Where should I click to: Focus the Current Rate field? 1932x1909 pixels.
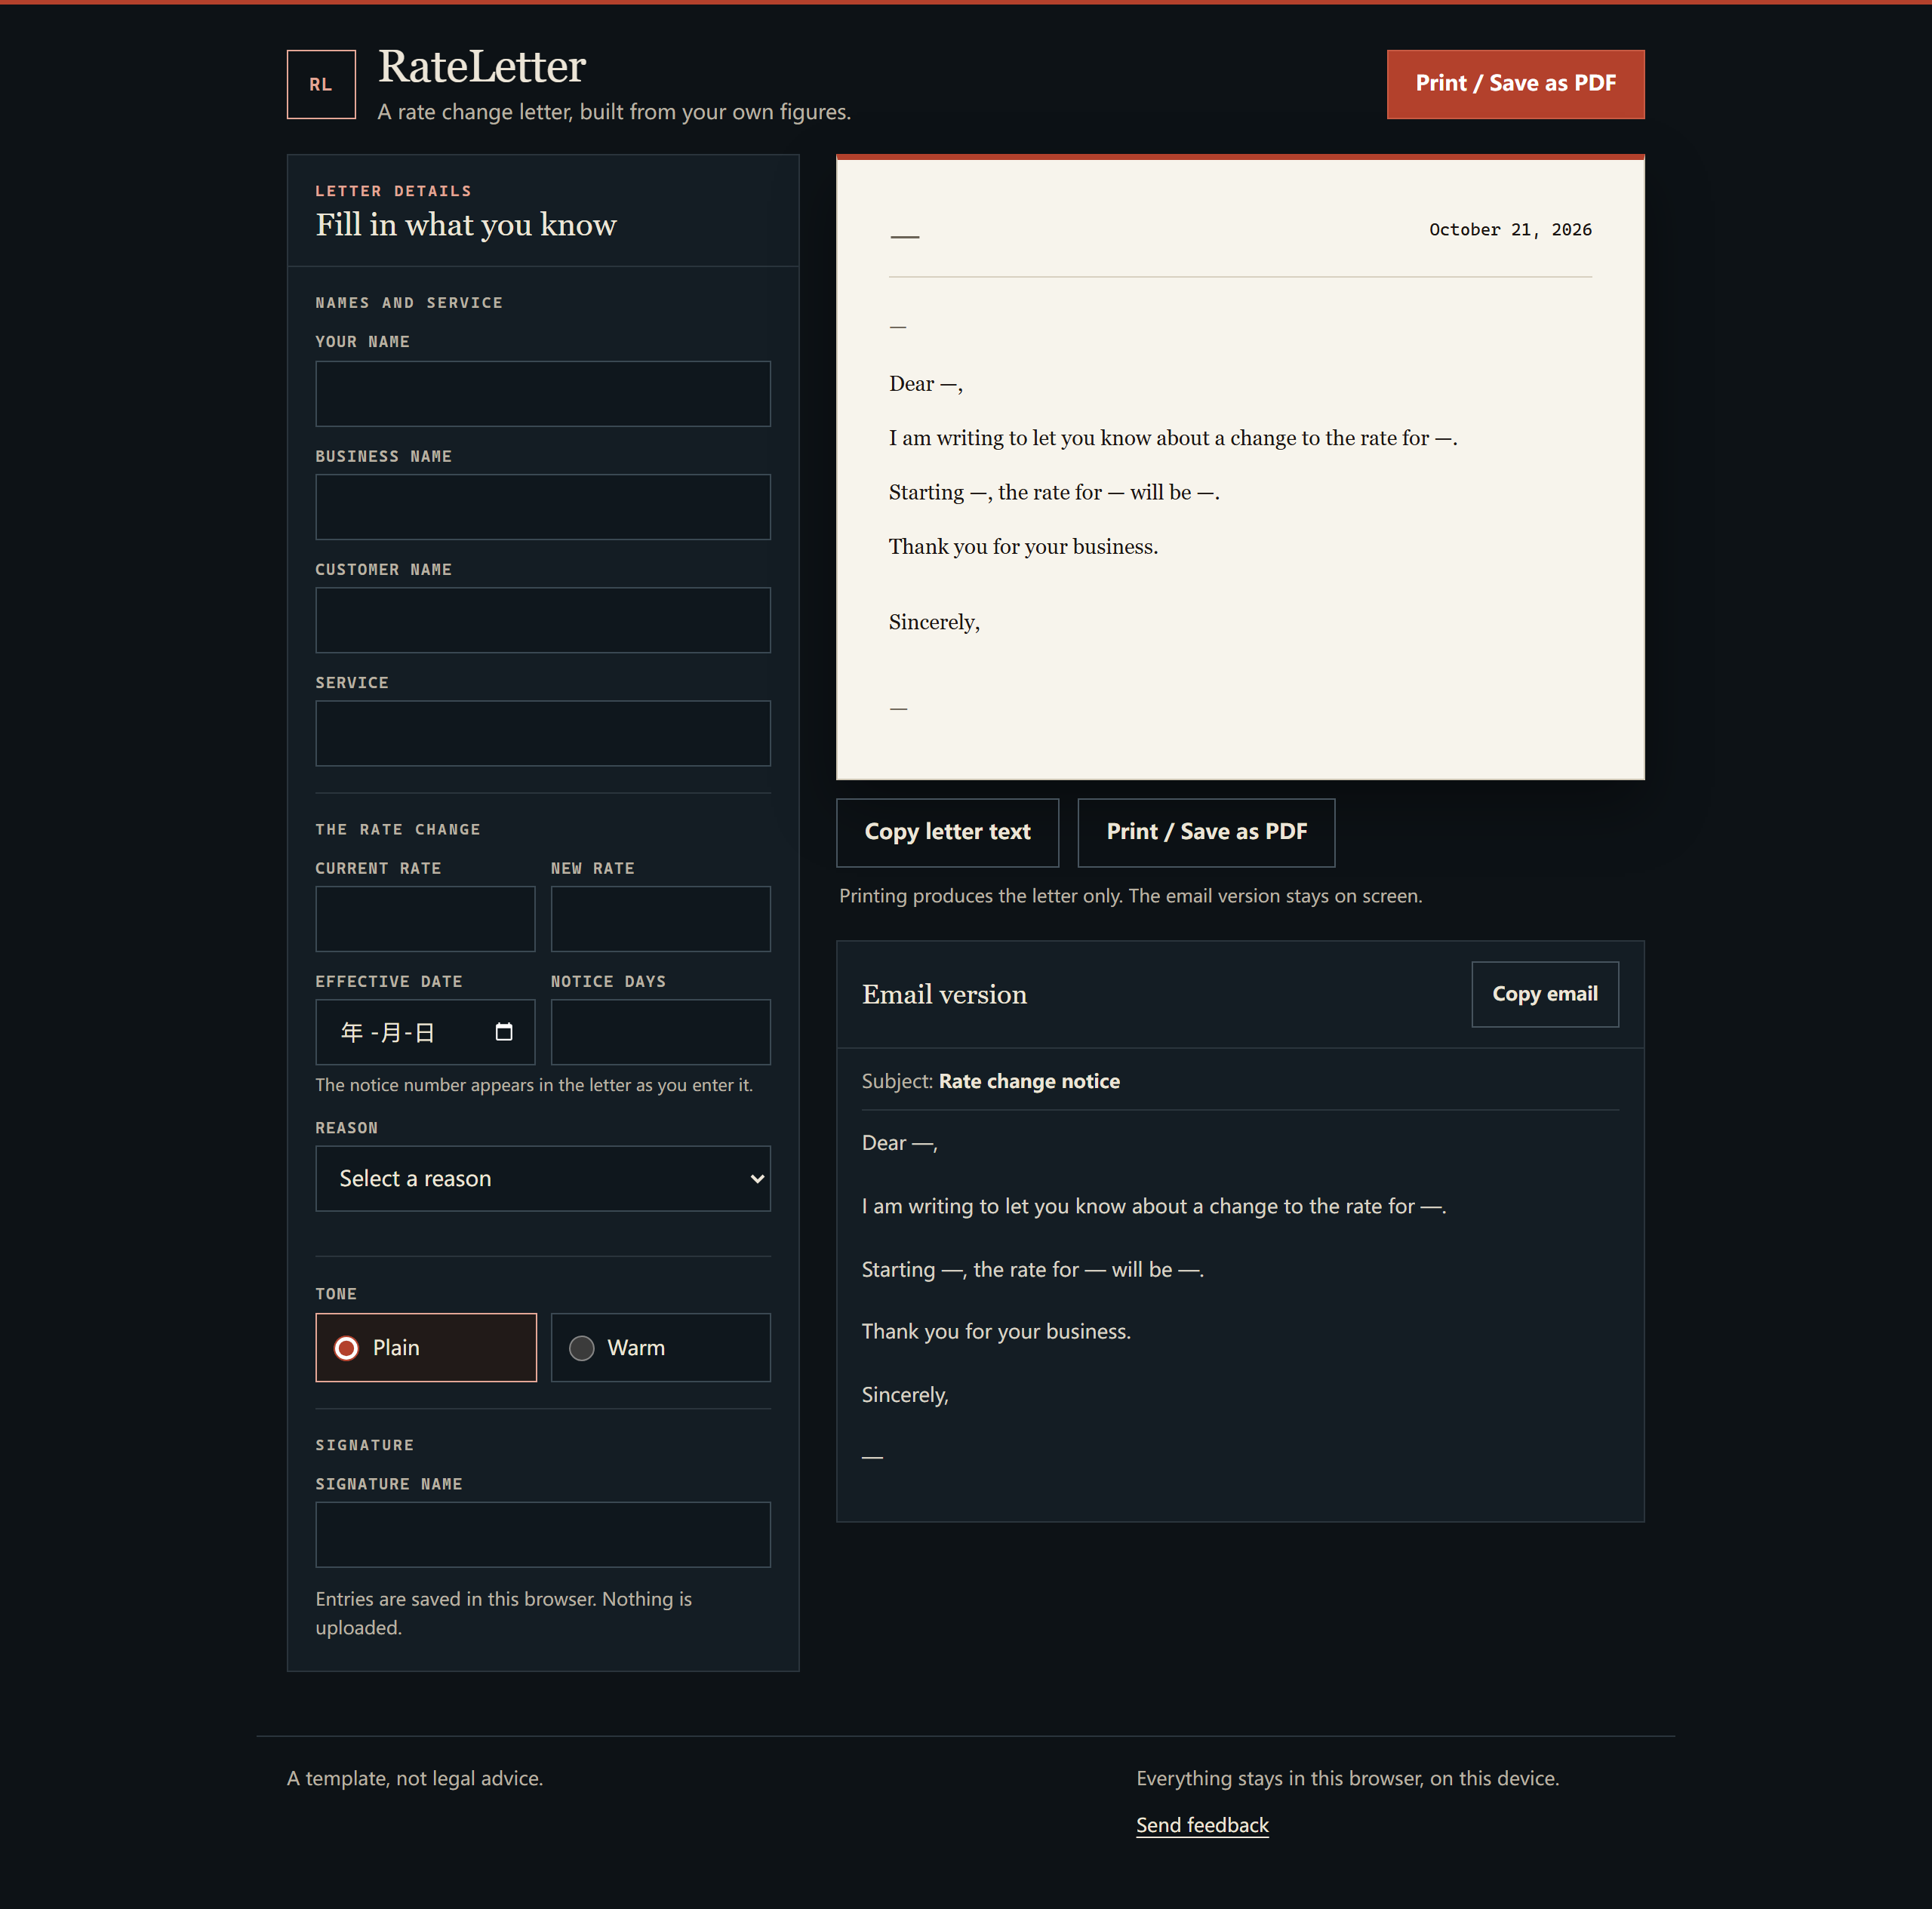(x=425, y=919)
